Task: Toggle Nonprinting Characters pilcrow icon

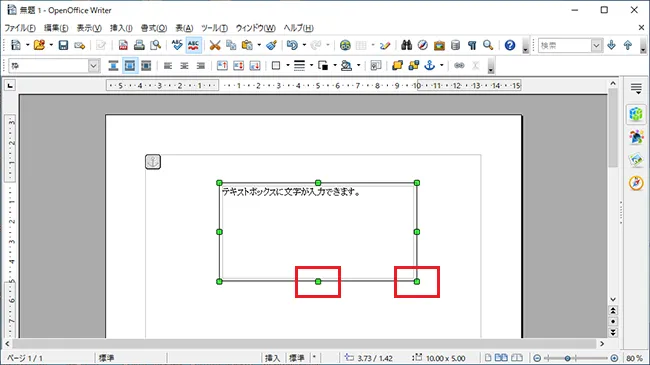Action: pos(472,45)
